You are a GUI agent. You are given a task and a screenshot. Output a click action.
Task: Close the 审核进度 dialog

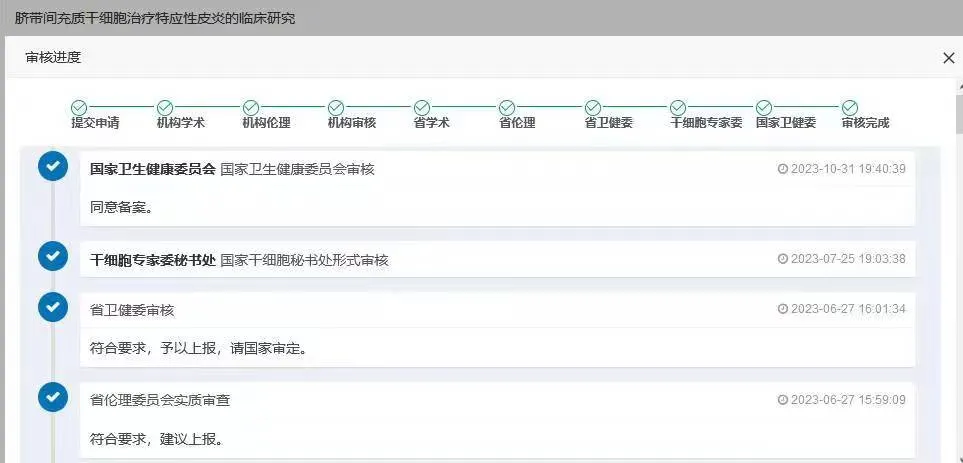[x=948, y=58]
